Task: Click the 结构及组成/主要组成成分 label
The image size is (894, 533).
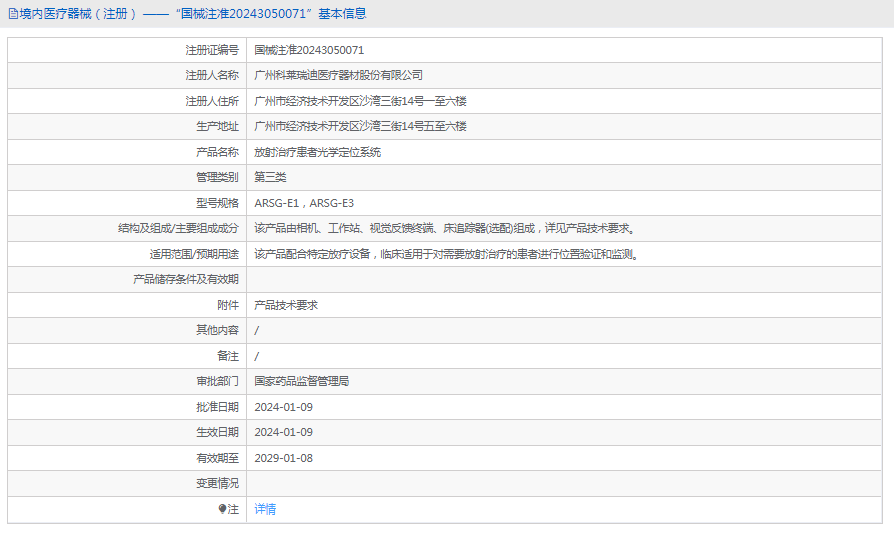Action: (x=178, y=229)
